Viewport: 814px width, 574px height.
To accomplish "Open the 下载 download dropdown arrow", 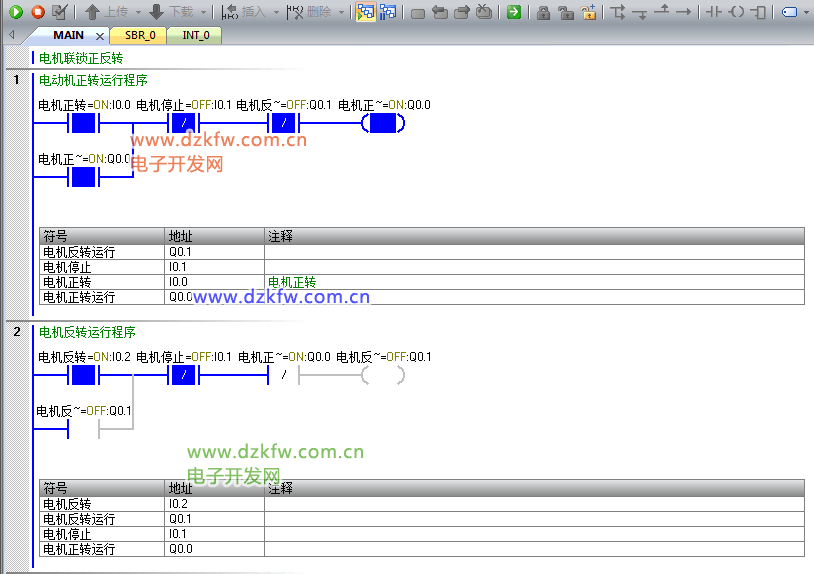I will [204, 12].
